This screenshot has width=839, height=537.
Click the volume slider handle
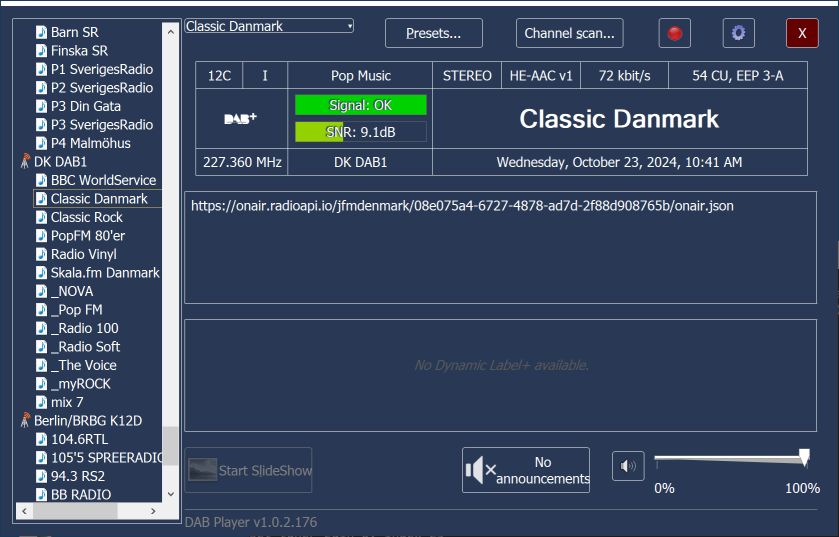coord(804,458)
